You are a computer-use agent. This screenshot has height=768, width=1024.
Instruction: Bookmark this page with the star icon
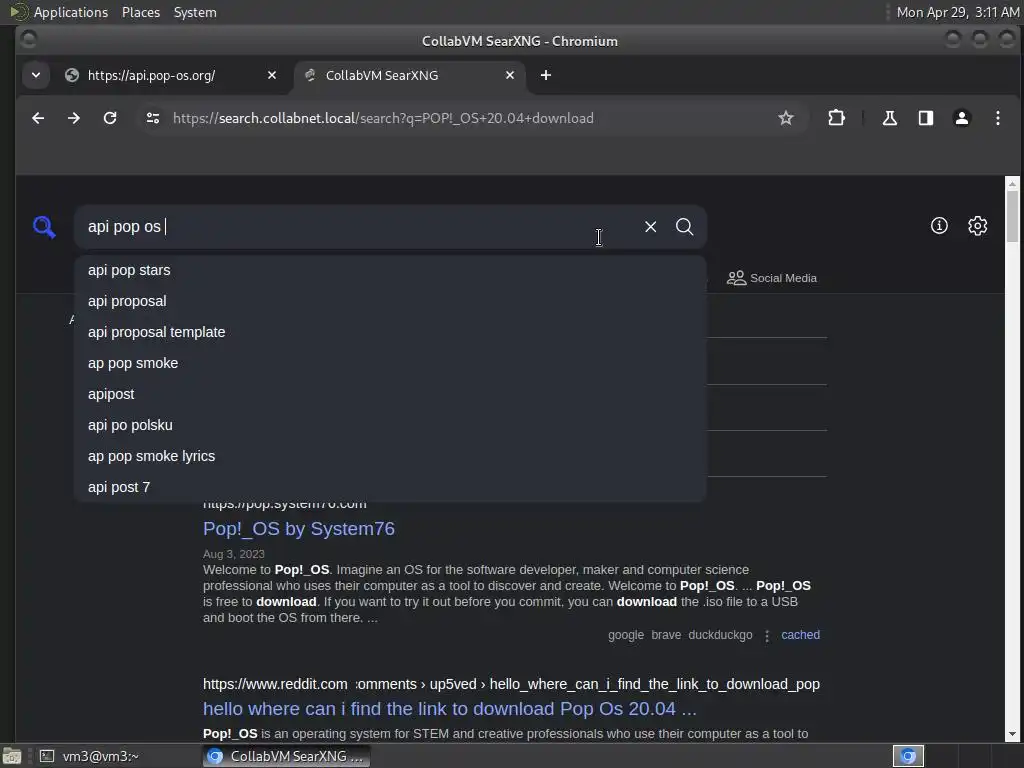coord(786,118)
